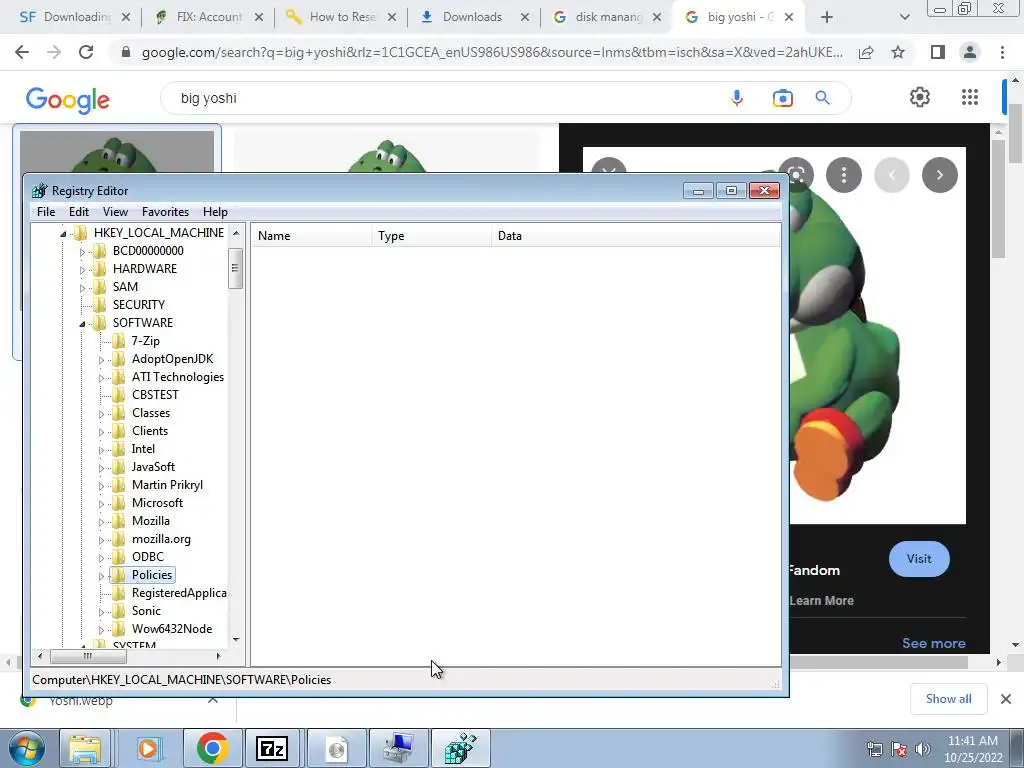The image size is (1024, 768).
Task: Click the Data column header
Action: tap(636, 236)
